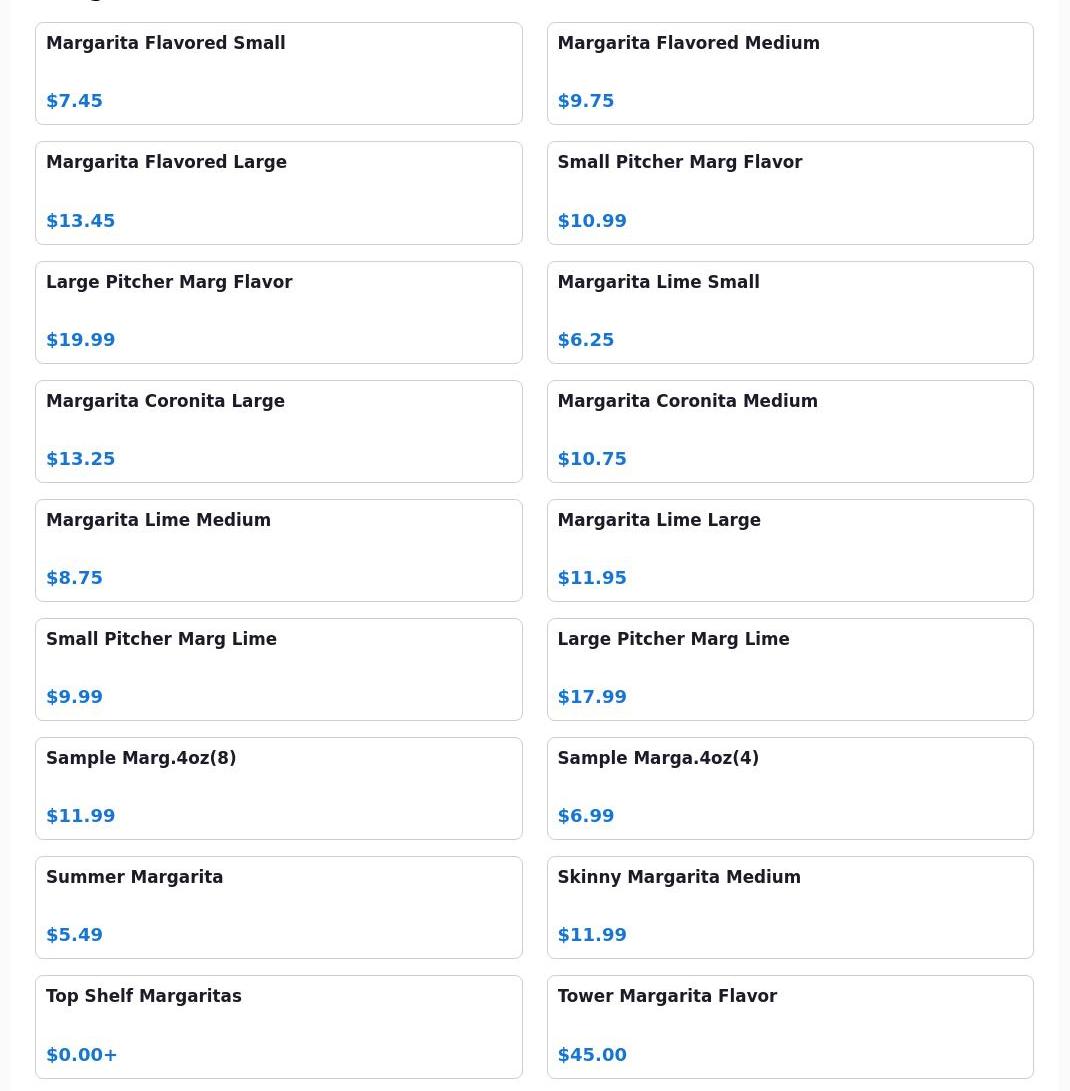
Task: Select Large Pitcher Marg Lime
Action: click(790, 669)
